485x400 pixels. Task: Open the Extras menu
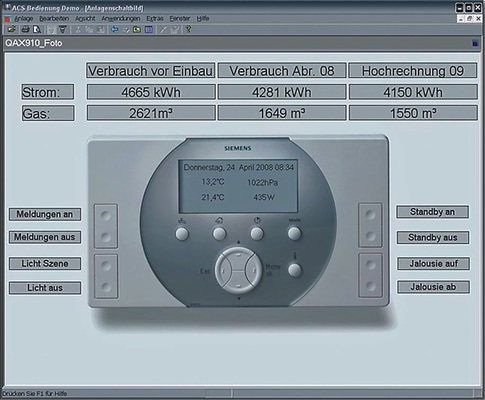tap(155, 18)
